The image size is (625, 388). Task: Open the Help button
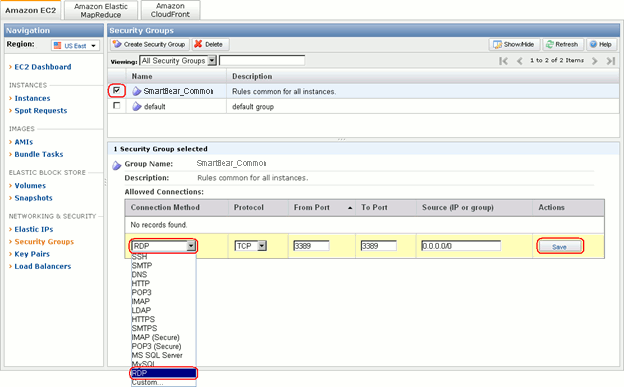click(601, 44)
